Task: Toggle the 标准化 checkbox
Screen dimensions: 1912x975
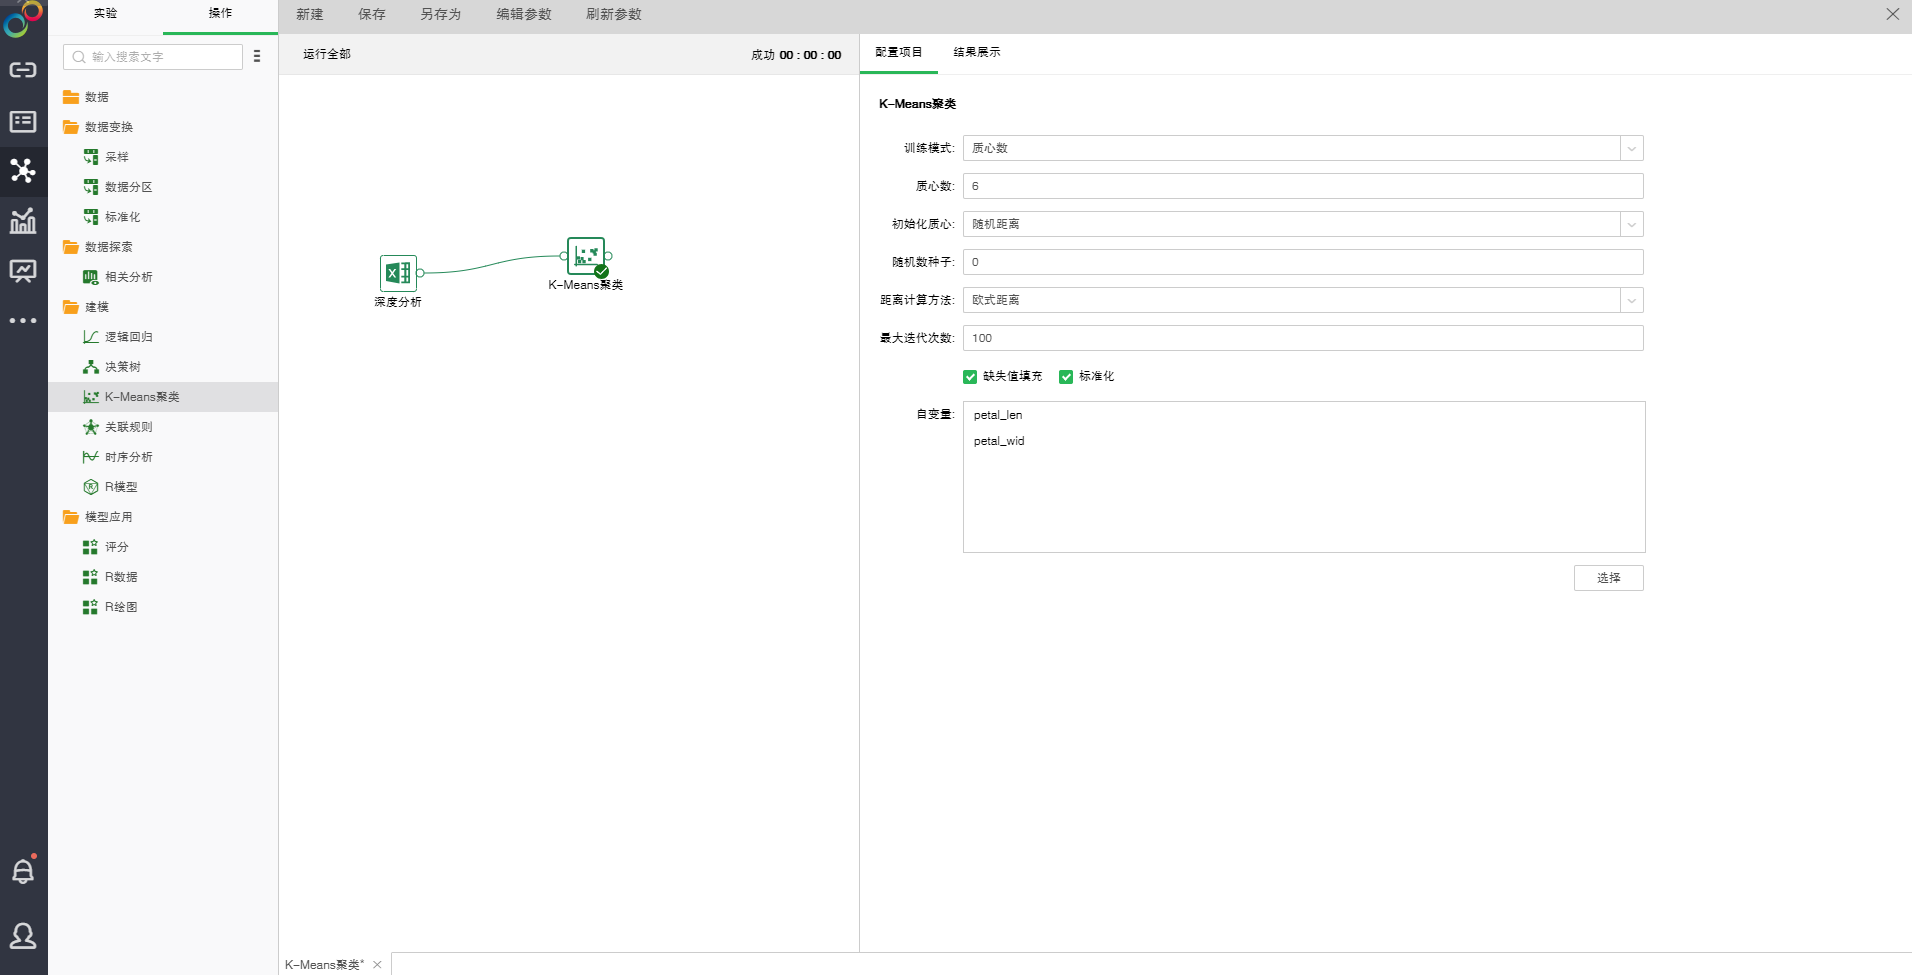Action: pos(1066,377)
